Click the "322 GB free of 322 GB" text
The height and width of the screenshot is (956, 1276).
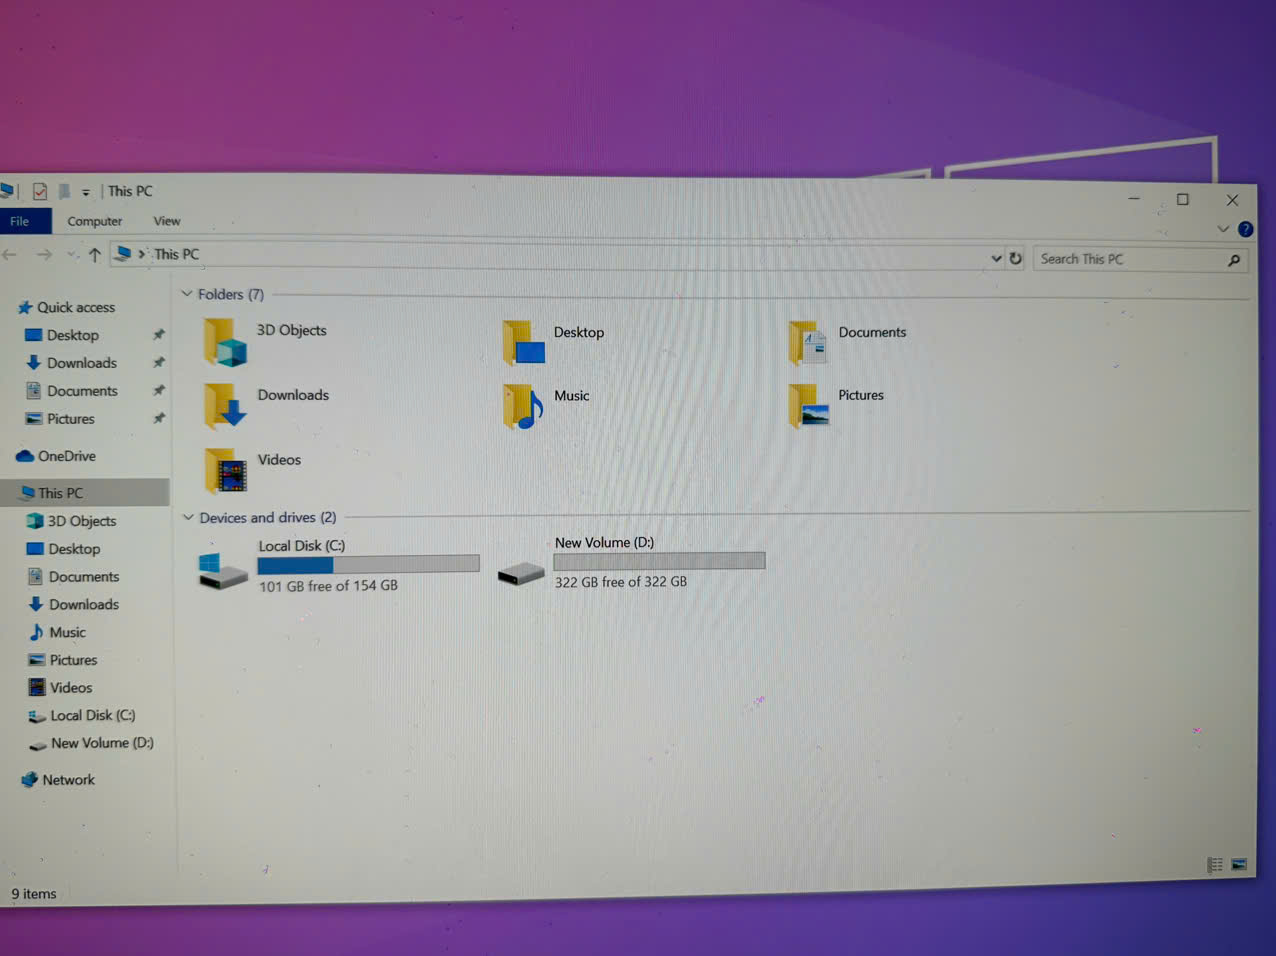(x=621, y=582)
